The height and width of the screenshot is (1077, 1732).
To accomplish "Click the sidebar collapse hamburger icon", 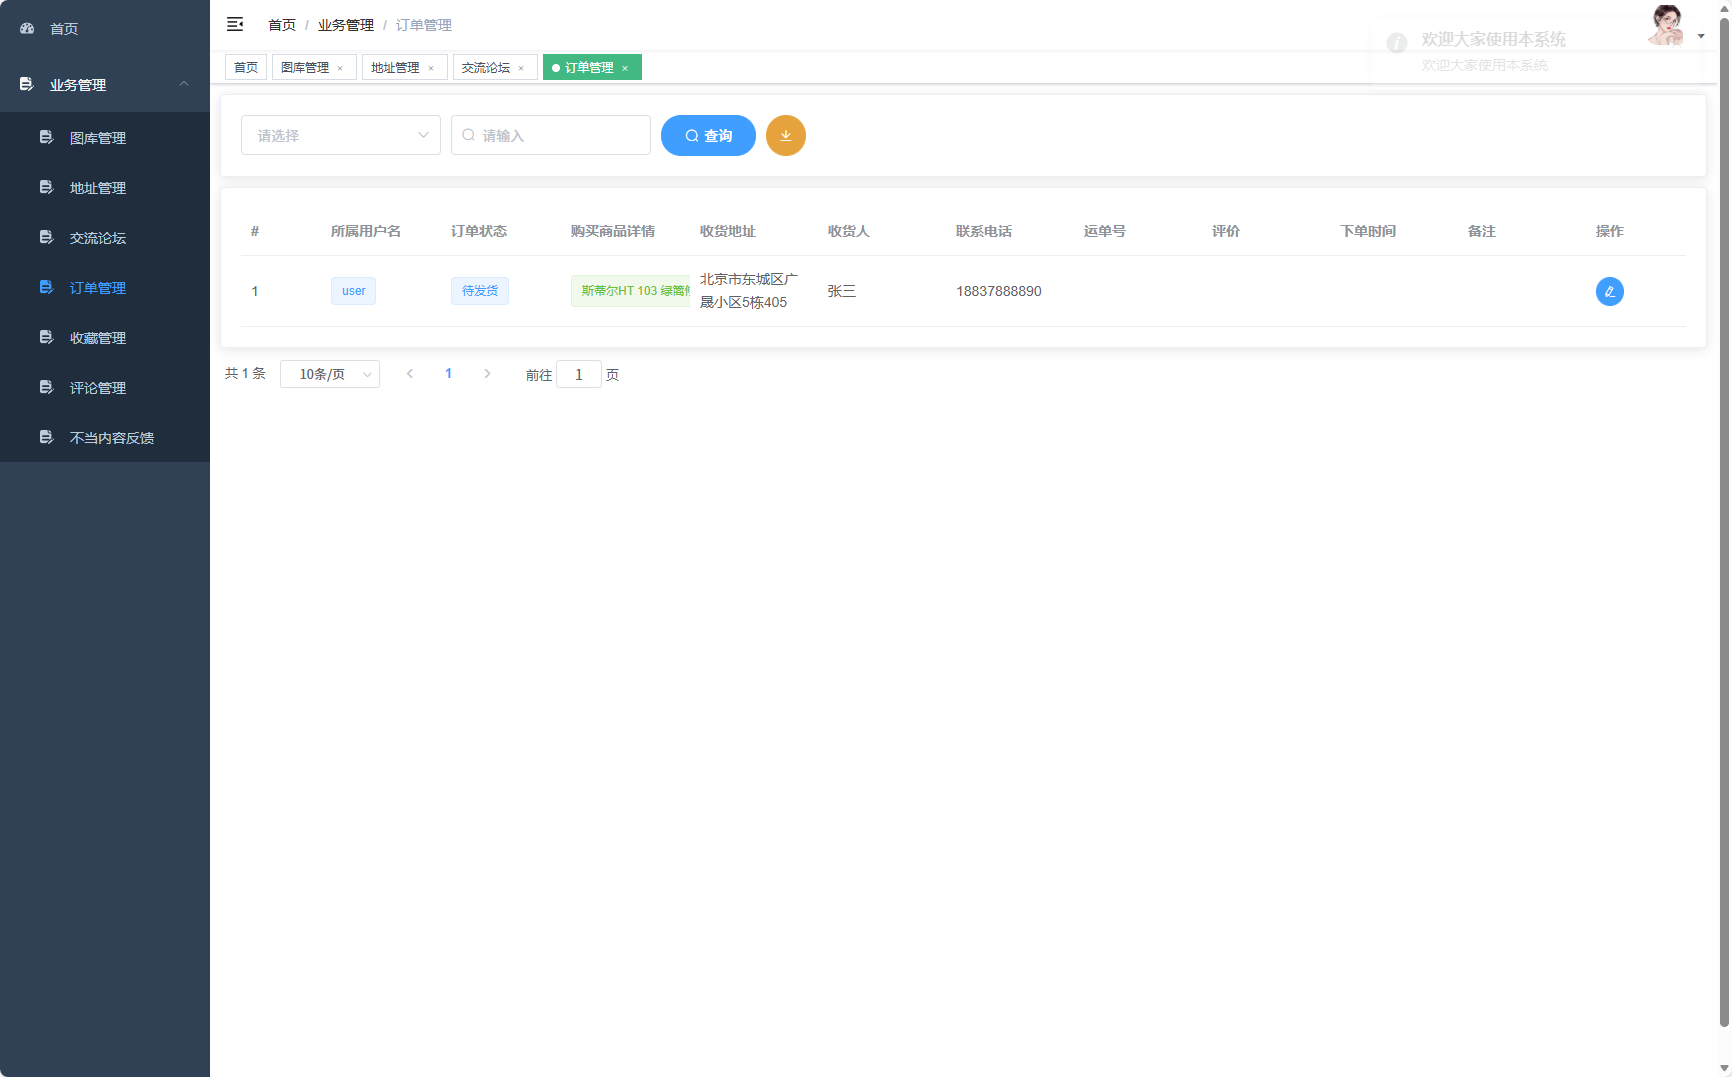I will point(235,24).
